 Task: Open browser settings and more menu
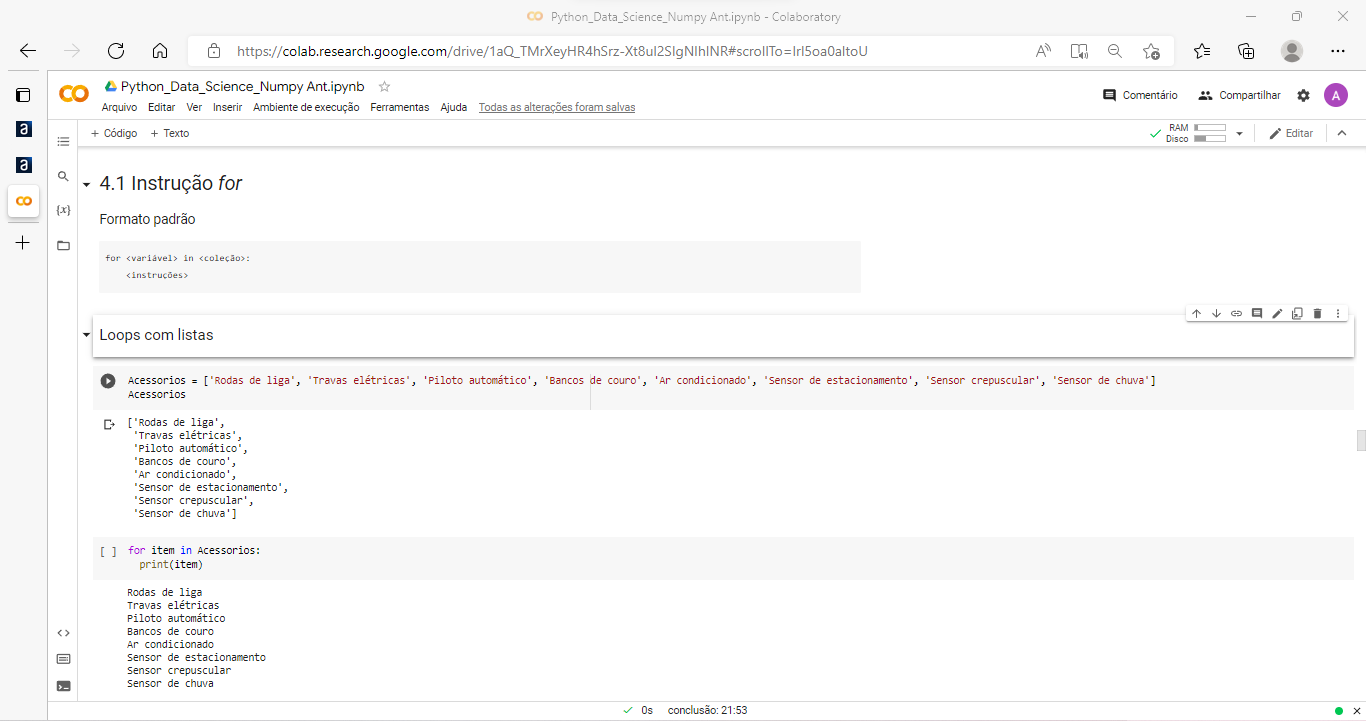[x=1338, y=51]
